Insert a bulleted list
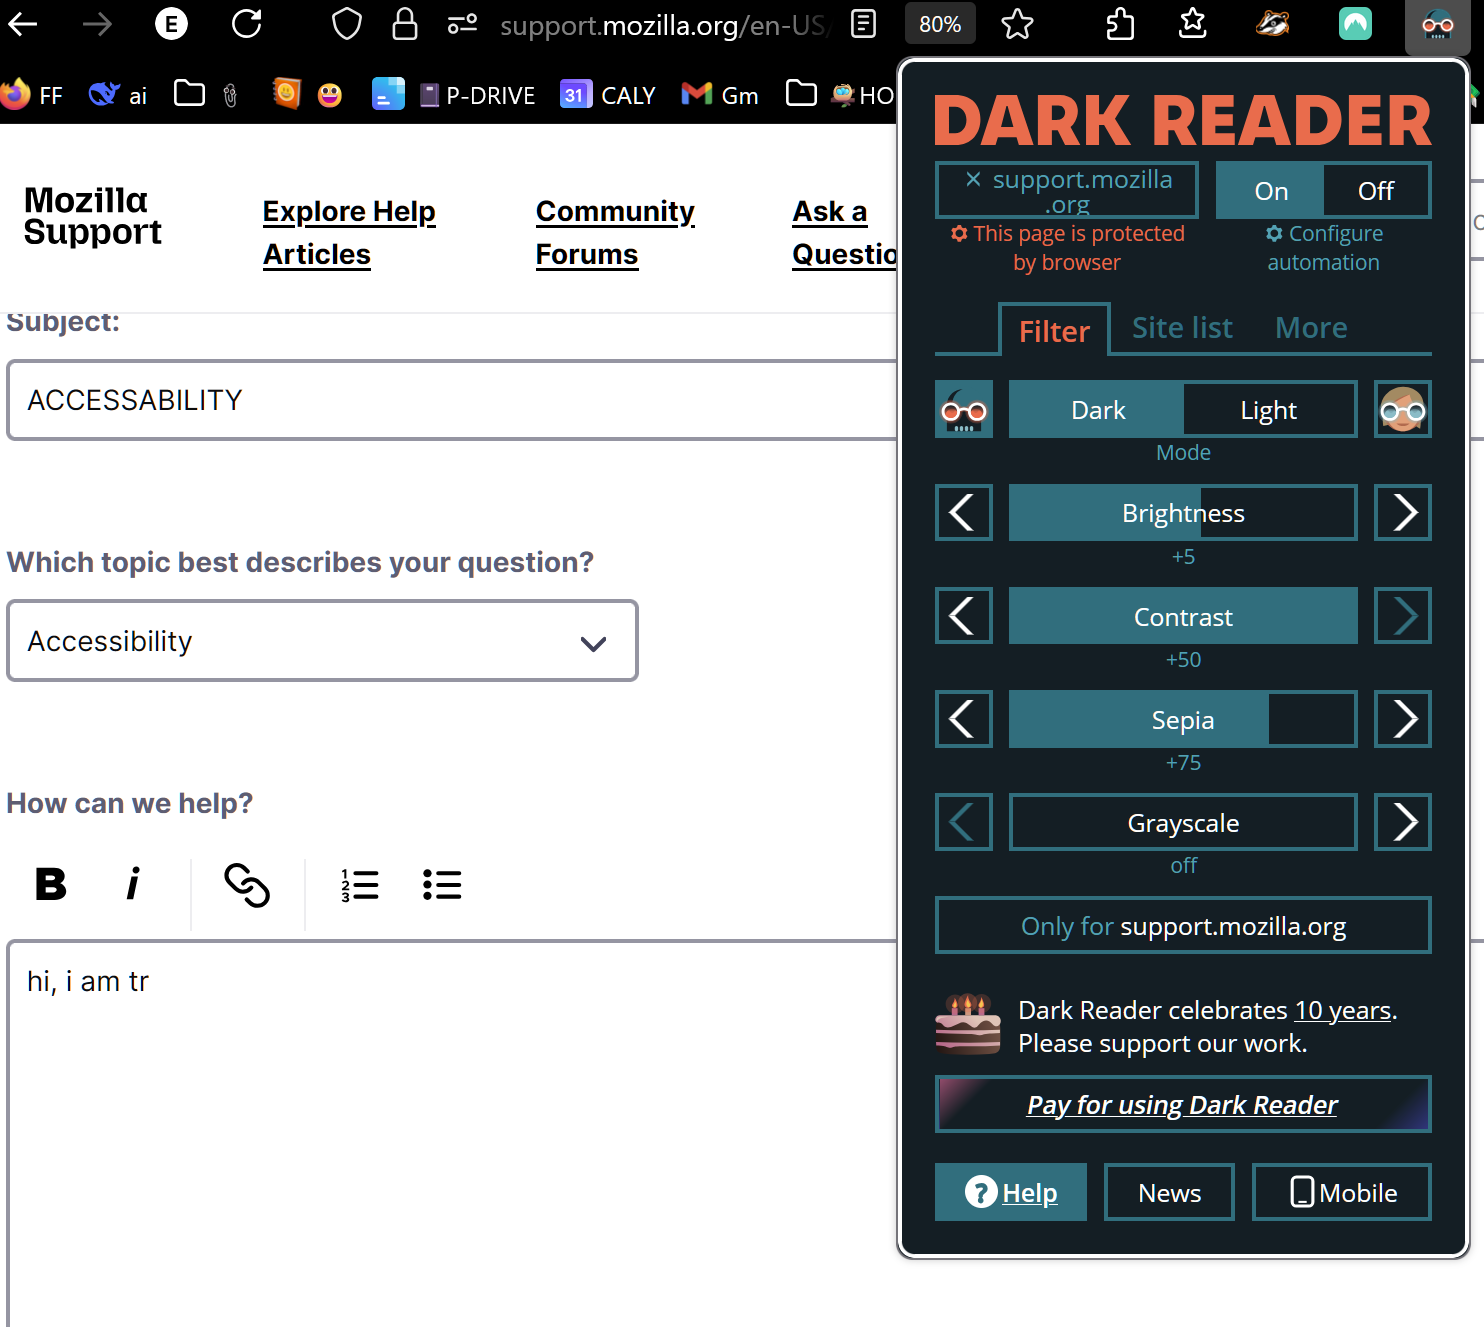This screenshot has width=1484, height=1327. click(442, 885)
